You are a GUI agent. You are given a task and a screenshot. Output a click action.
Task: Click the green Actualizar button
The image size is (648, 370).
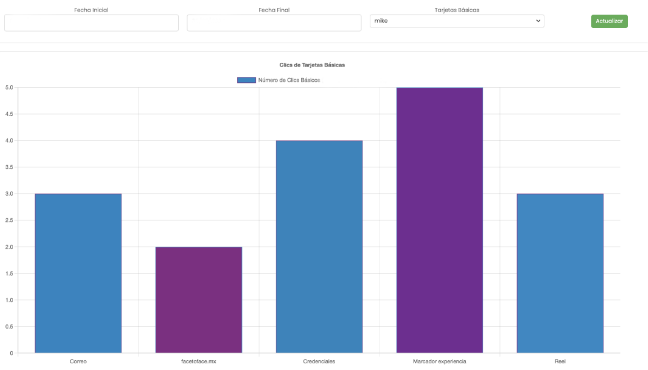pyautogui.click(x=609, y=21)
